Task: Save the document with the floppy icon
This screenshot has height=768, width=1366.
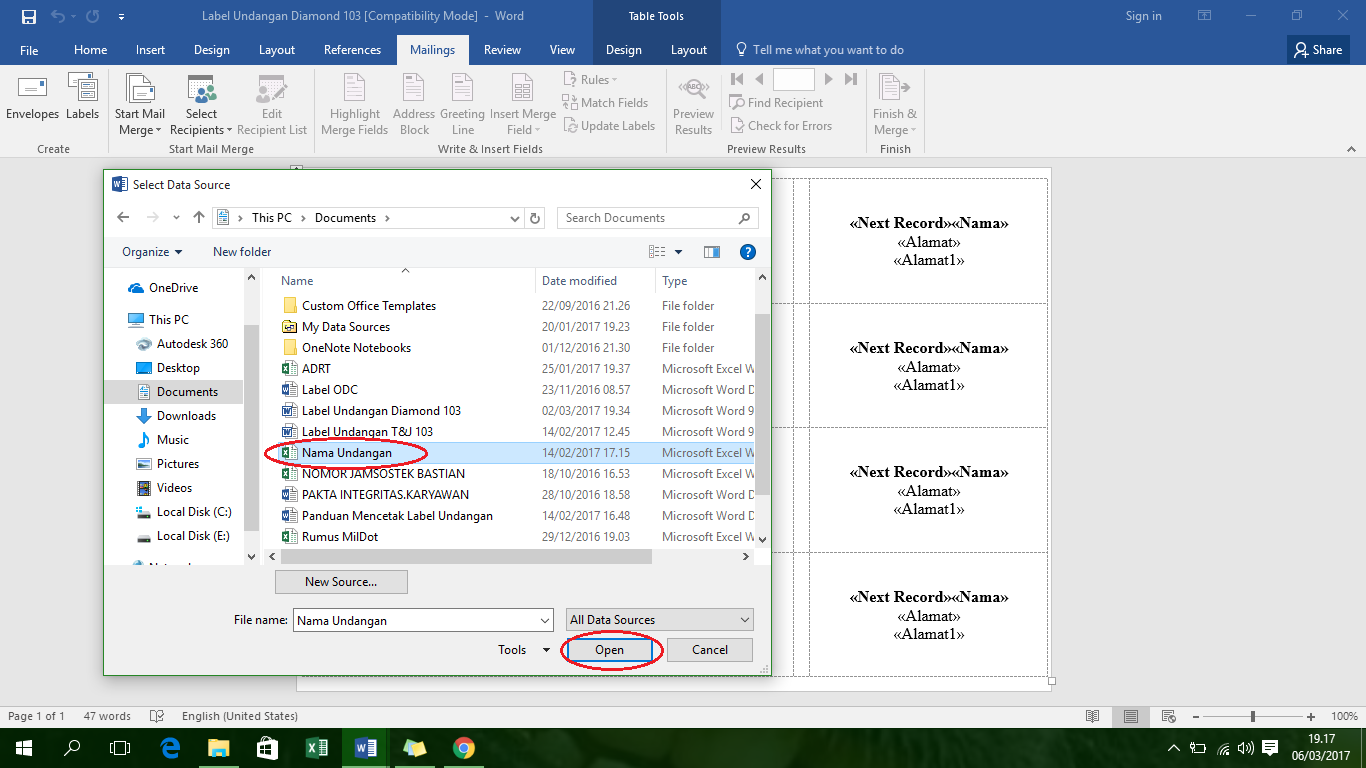Action: 28,16
